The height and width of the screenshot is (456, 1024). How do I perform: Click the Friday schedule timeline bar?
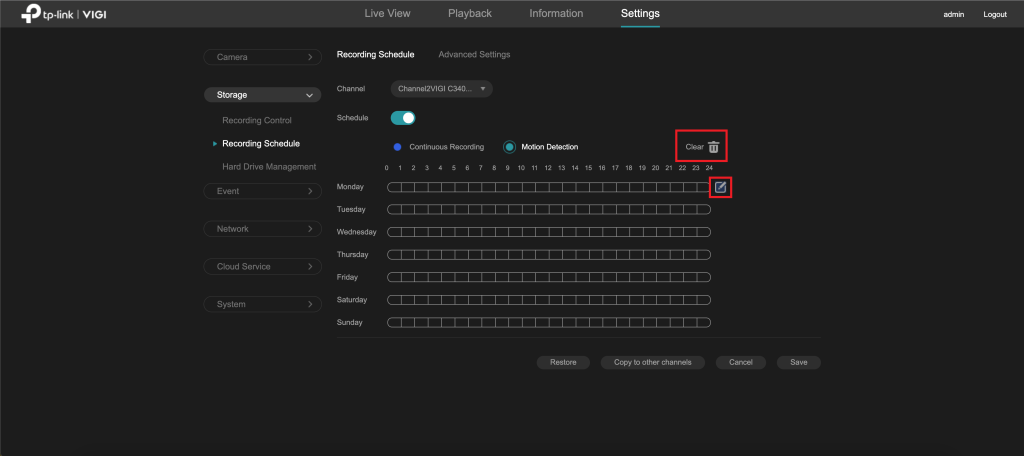click(549, 277)
